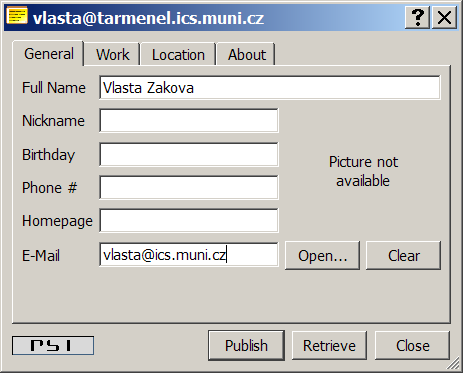Click the window resize grip at bottom corner
This screenshot has height=373, width=463.
point(455,365)
